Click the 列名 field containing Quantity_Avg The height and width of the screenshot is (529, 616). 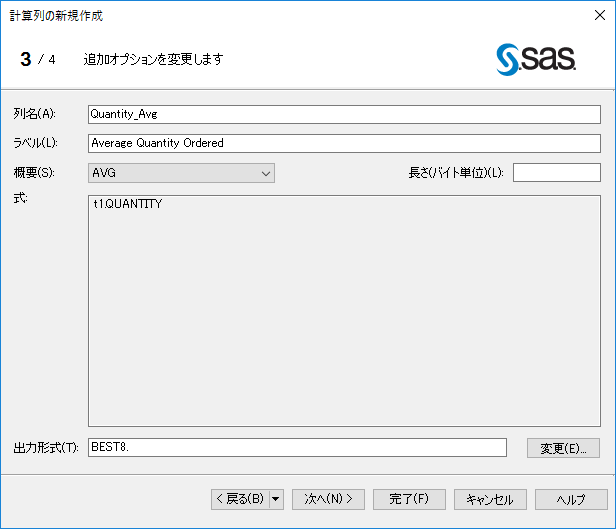(344, 114)
